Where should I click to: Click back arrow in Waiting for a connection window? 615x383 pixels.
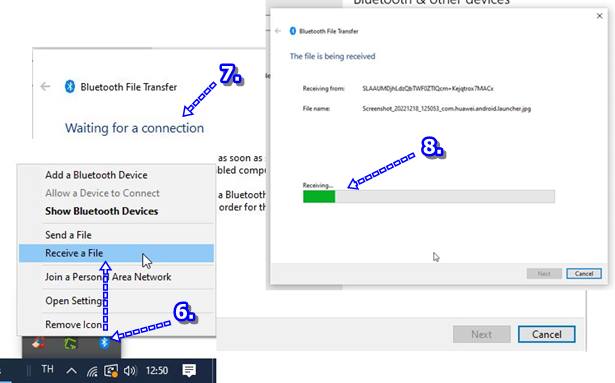(x=45, y=86)
